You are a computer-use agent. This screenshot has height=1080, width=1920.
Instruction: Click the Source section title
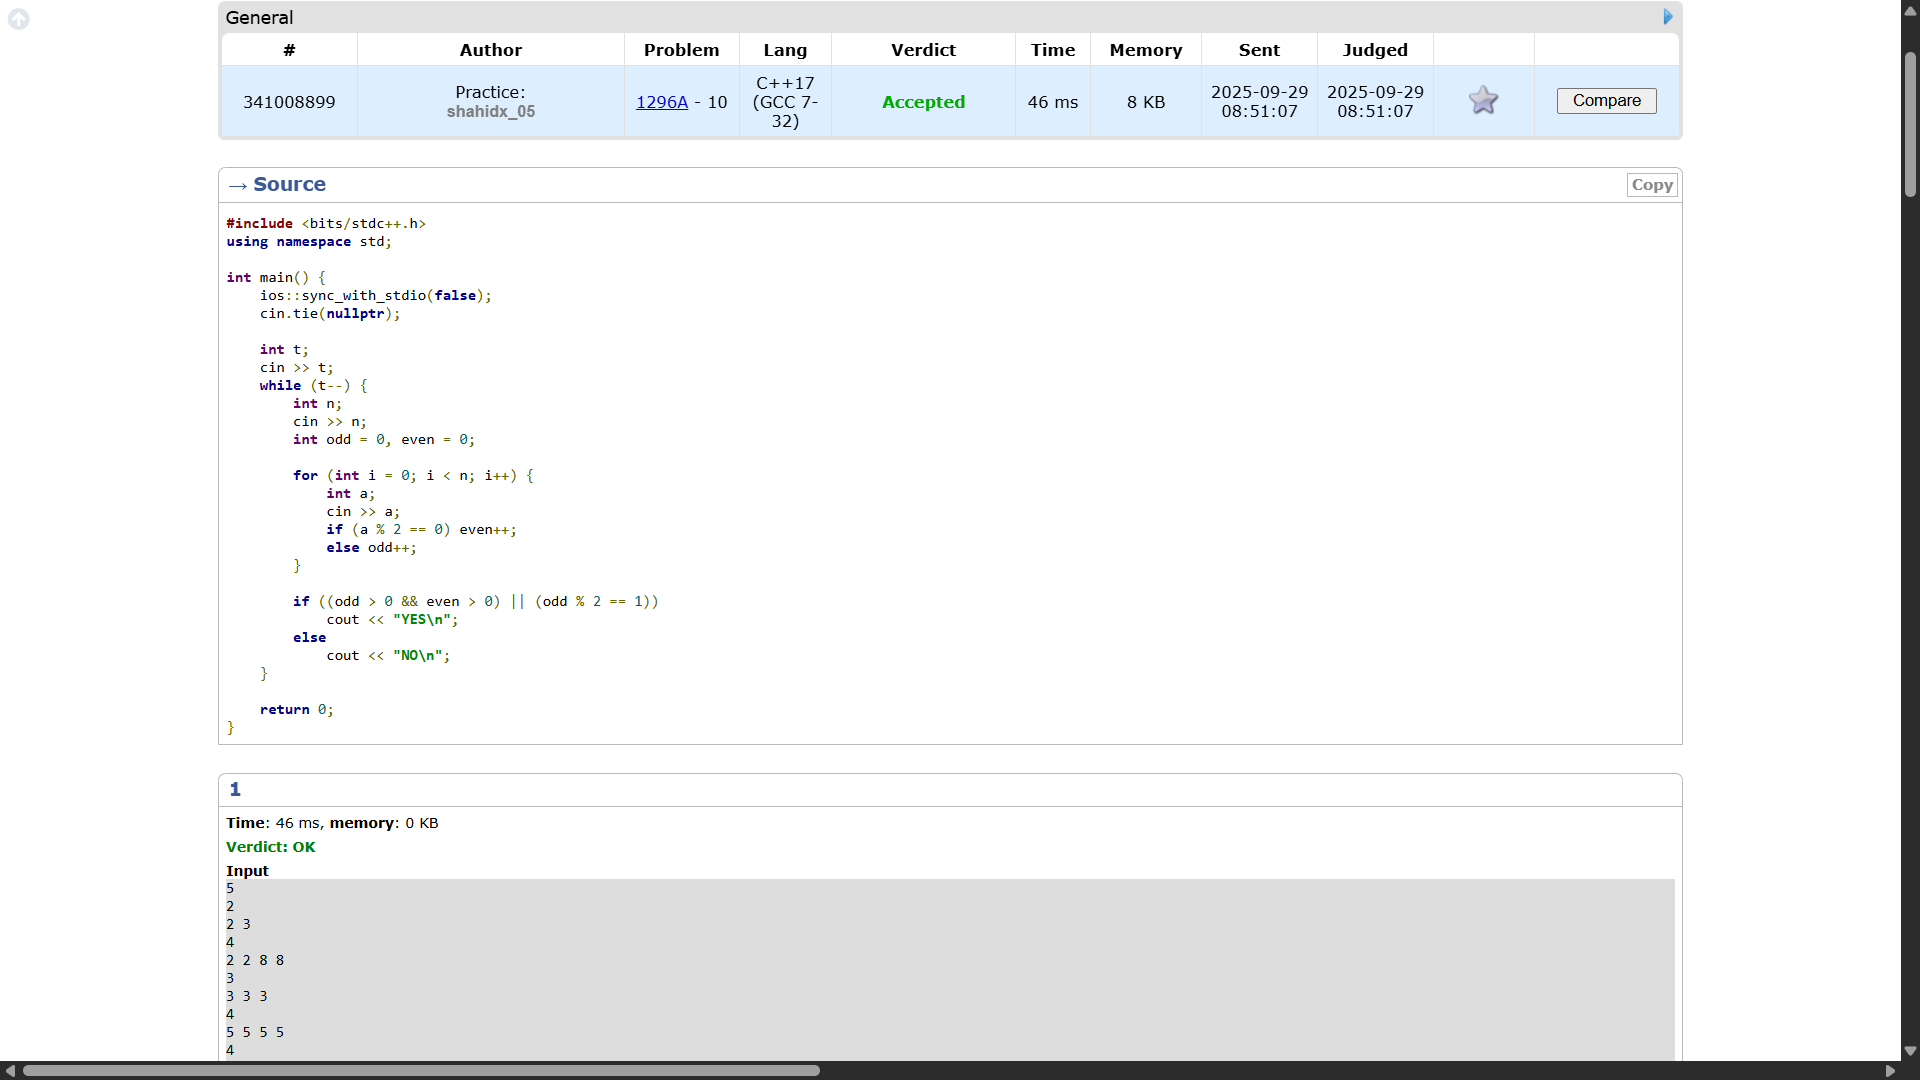click(289, 185)
